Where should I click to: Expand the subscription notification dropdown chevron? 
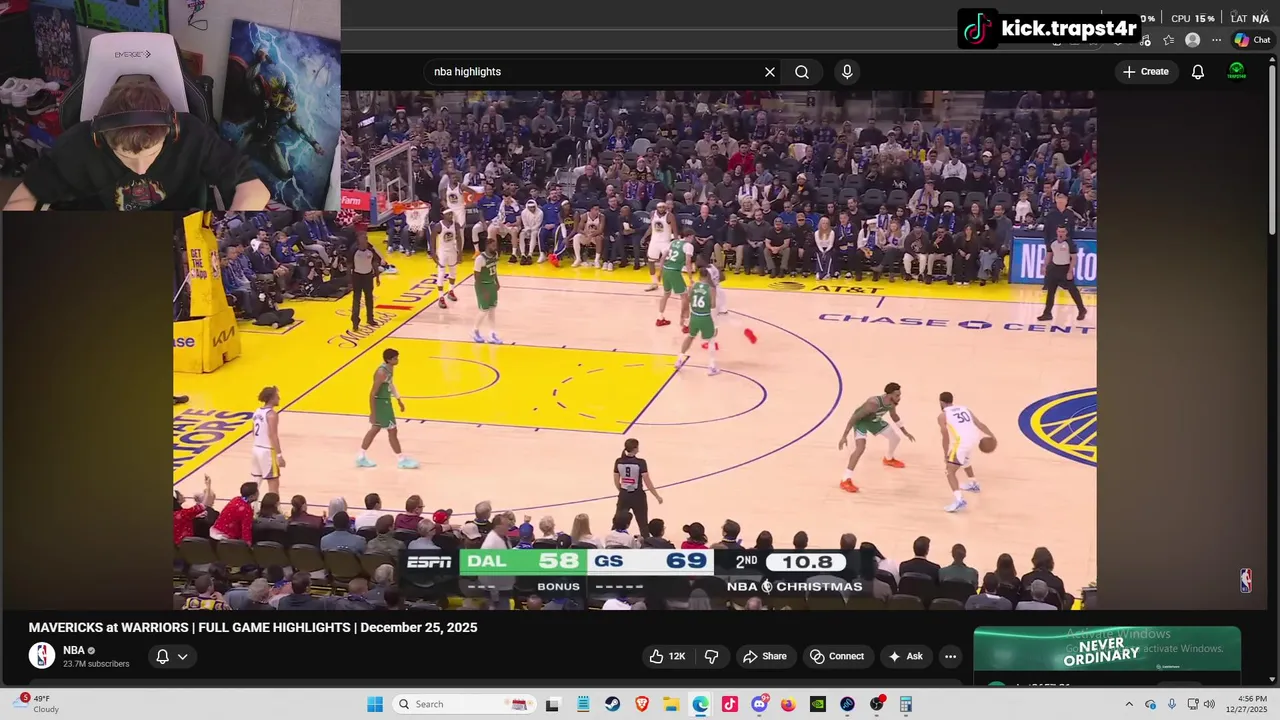[x=183, y=657]
